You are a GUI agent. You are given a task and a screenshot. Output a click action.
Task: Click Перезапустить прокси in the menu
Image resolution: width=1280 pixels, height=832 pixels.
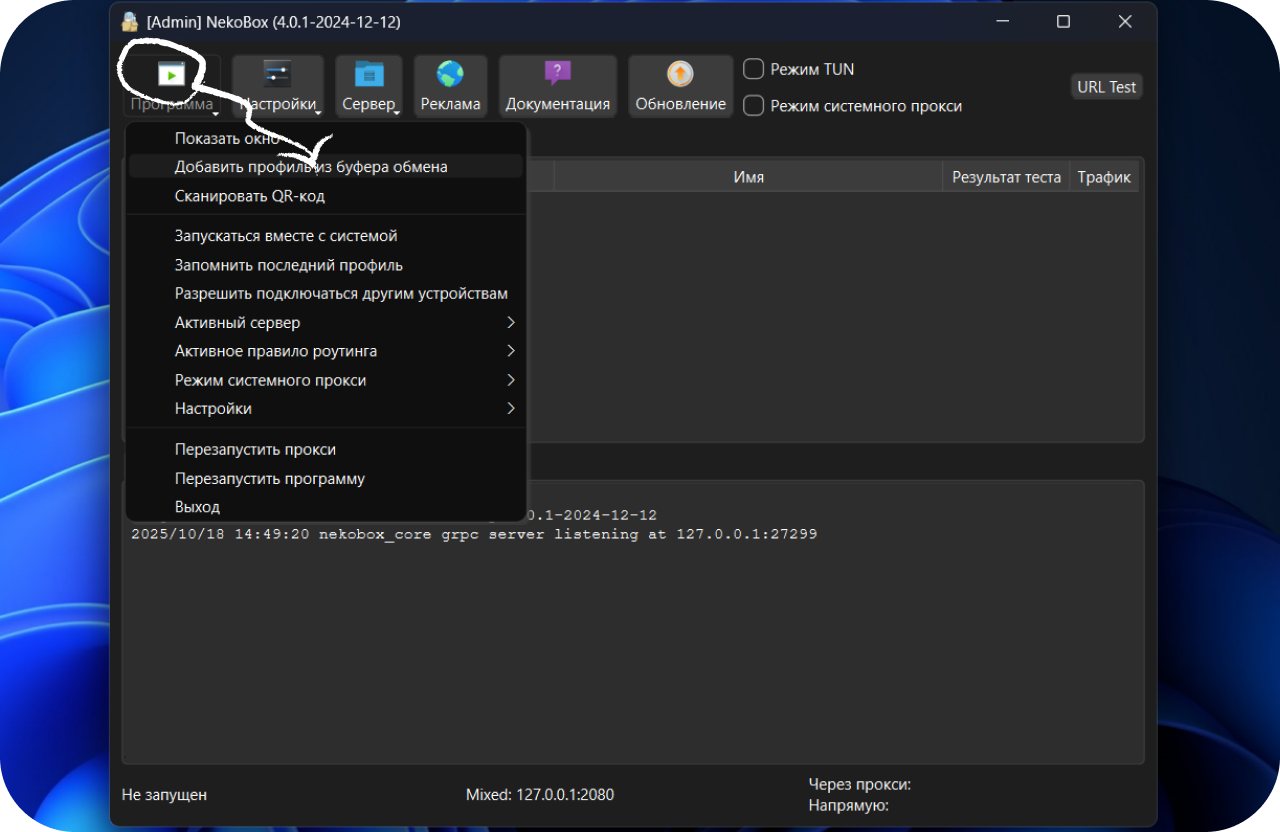(255, 450)
